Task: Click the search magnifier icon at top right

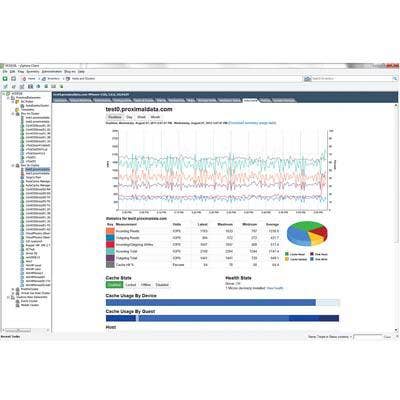Action: [x=395, y=79]
